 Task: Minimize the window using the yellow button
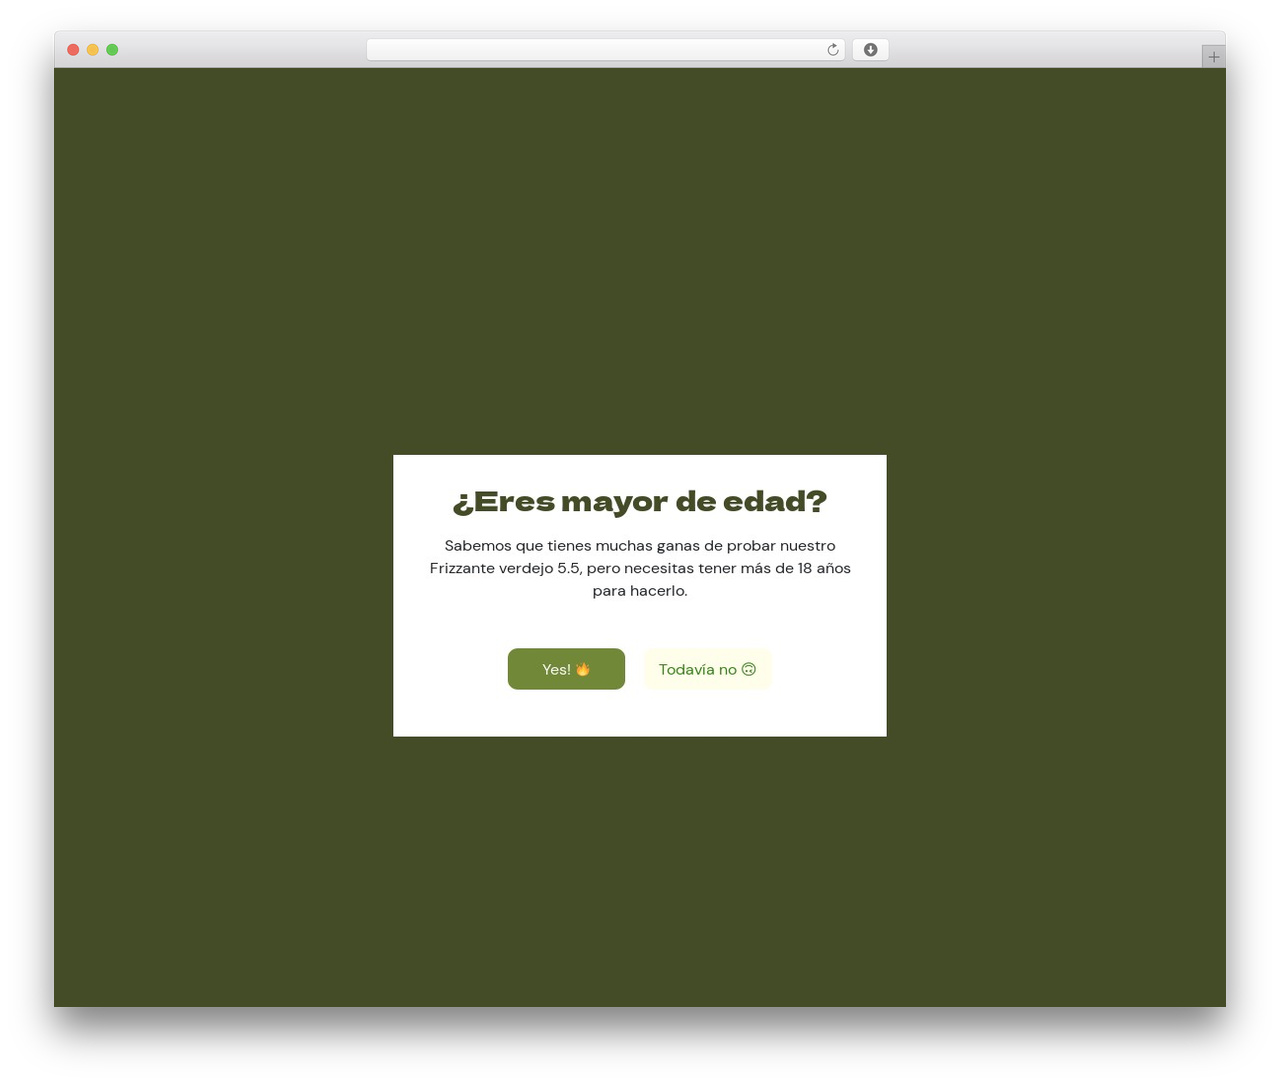[92, 50]
